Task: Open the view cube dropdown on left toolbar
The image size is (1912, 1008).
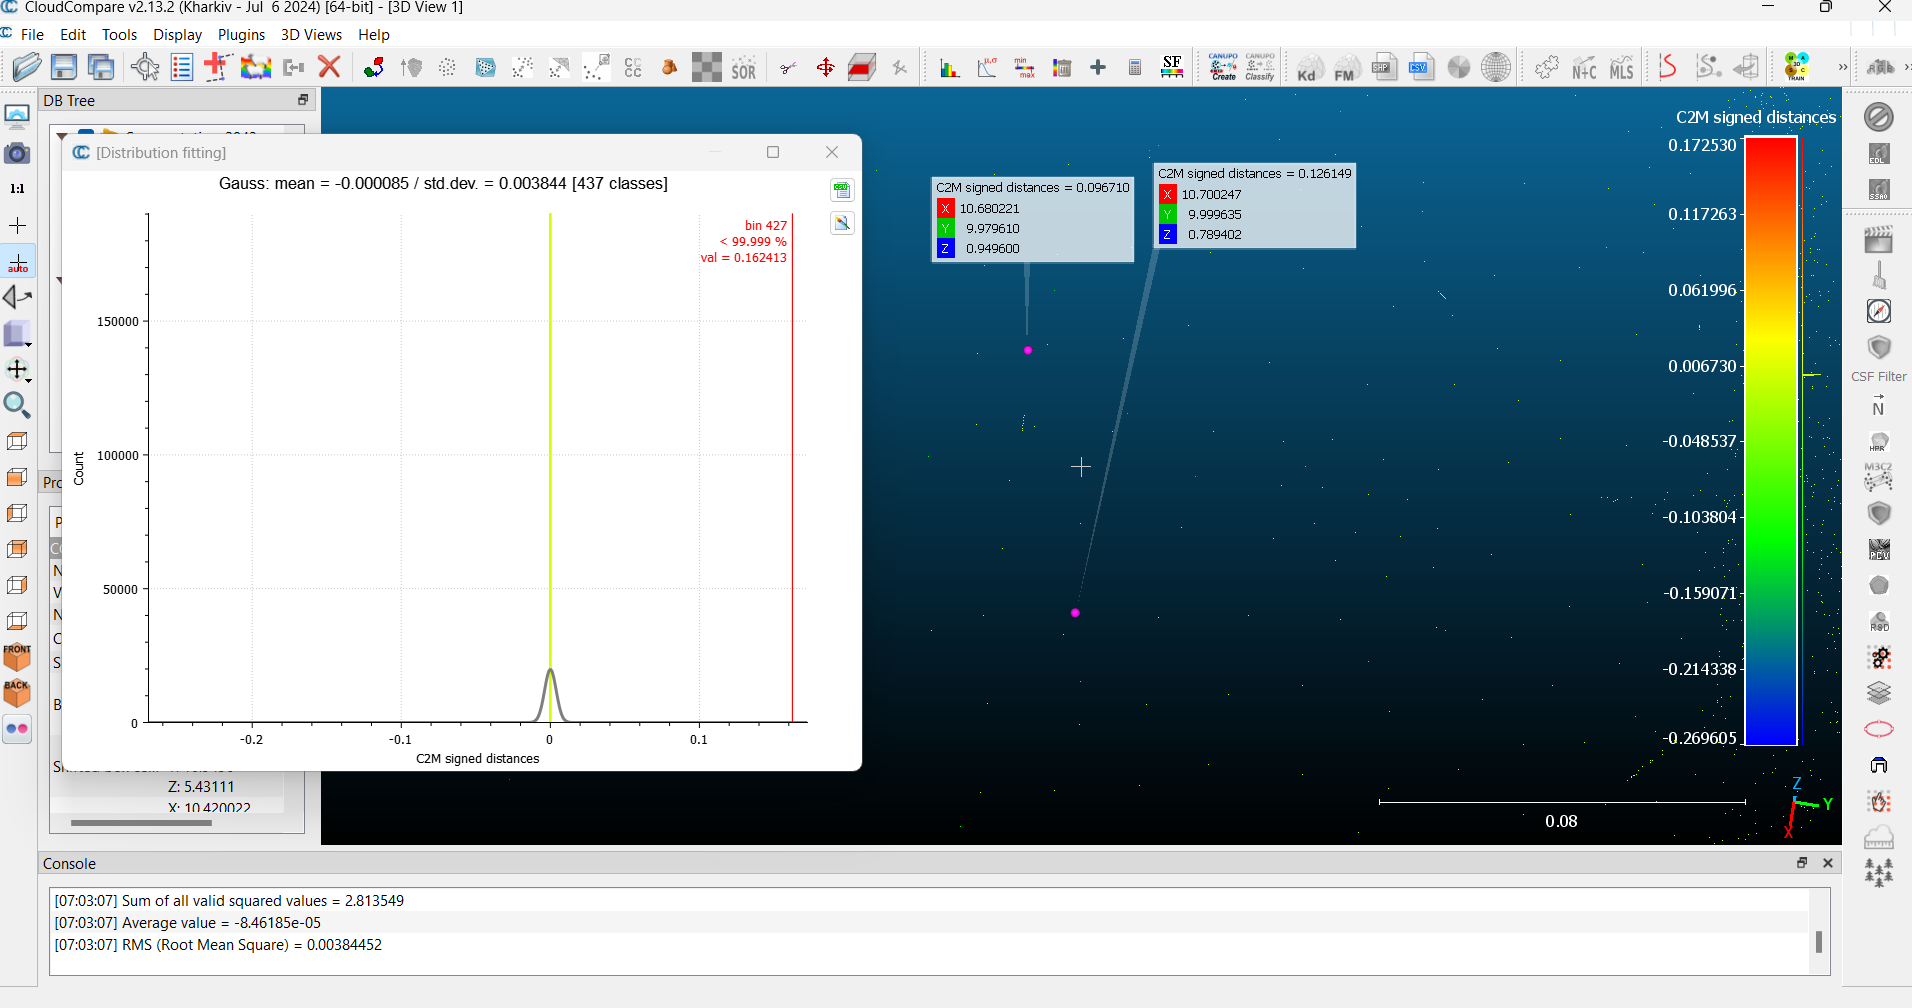Action: tap(18, 334)
